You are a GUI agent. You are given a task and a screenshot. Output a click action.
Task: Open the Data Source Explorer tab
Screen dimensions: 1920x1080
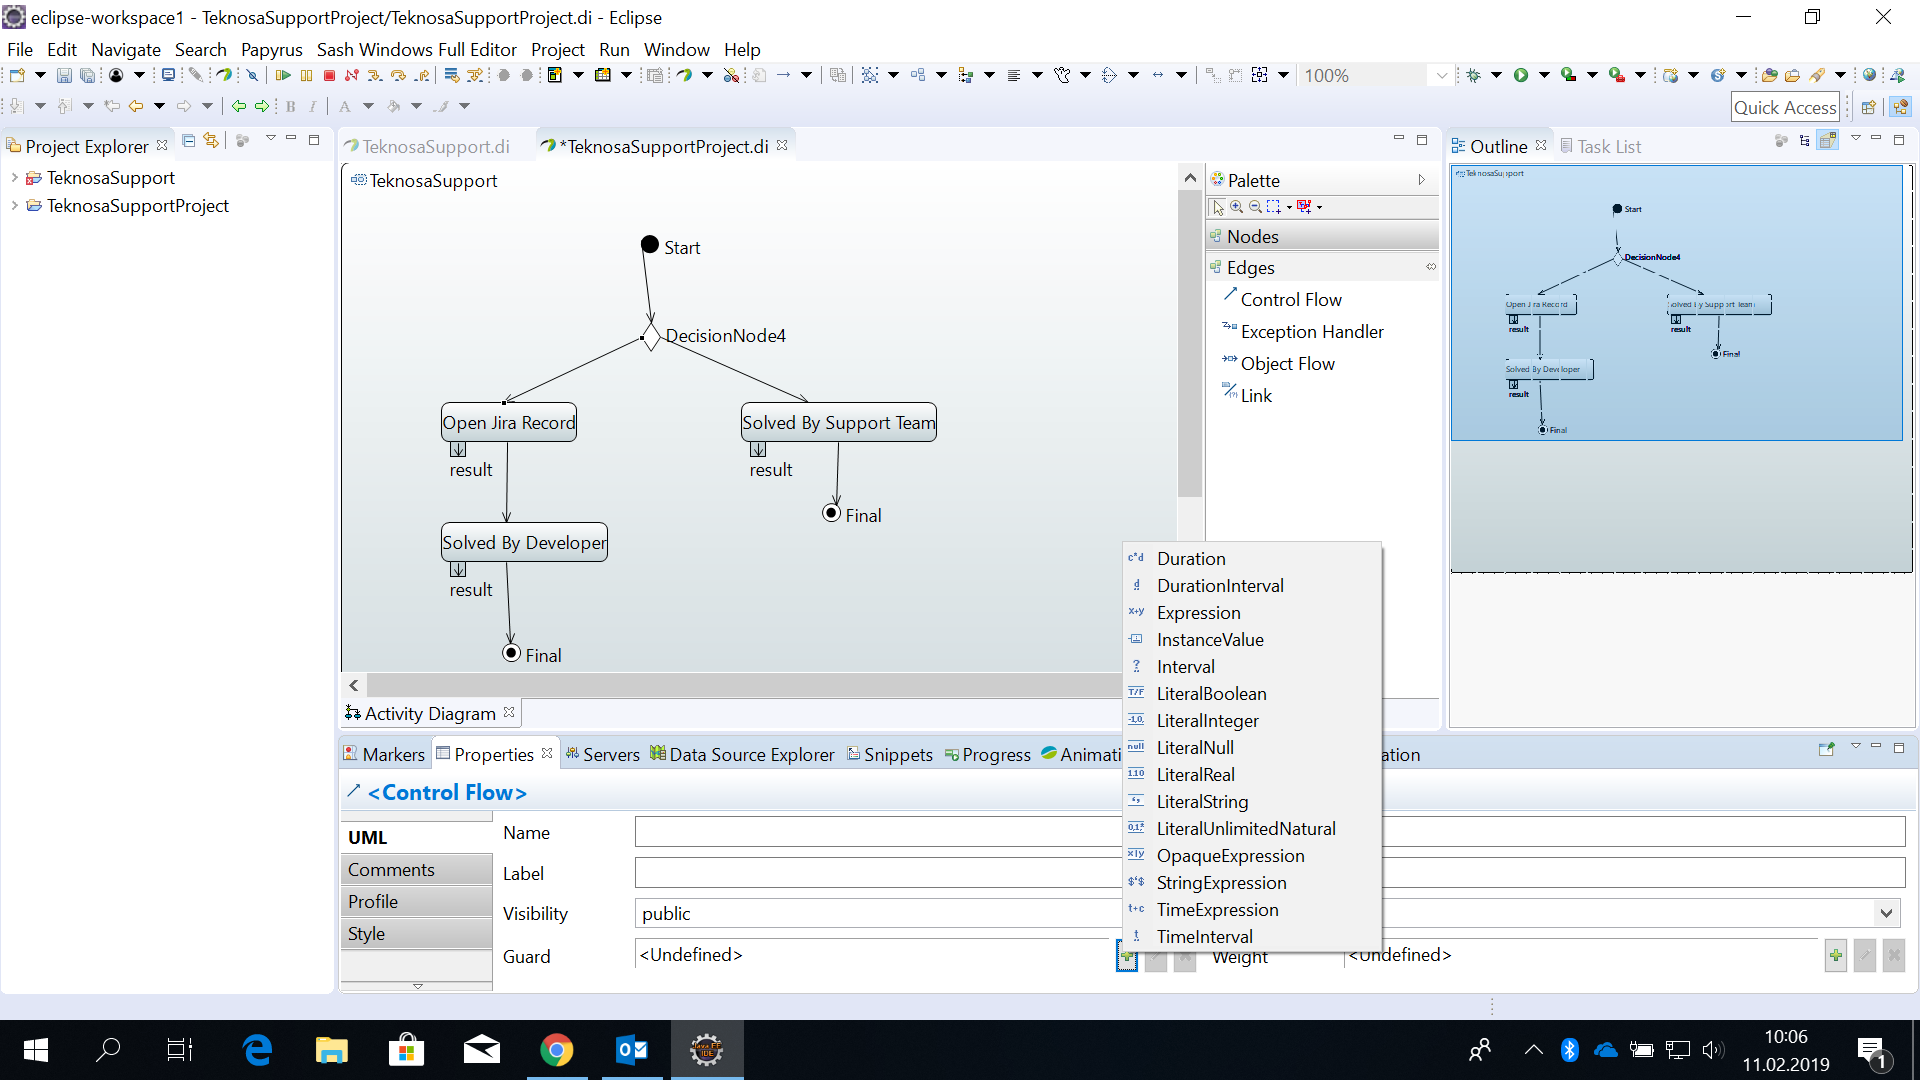coord(742,755)
